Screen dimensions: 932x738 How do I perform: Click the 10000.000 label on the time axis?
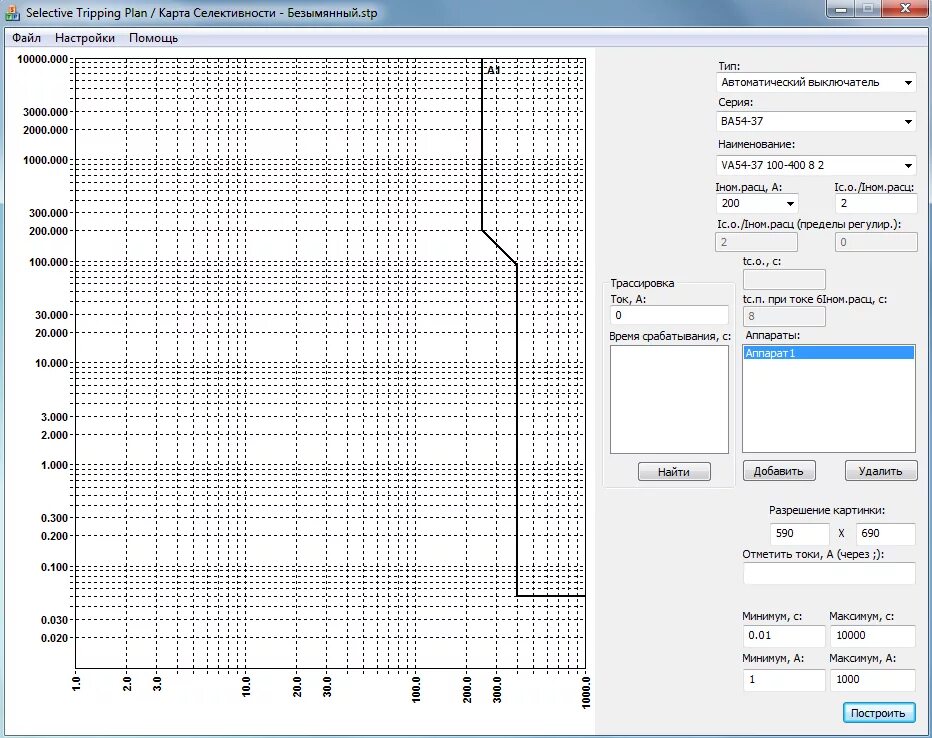click(42, 59)
